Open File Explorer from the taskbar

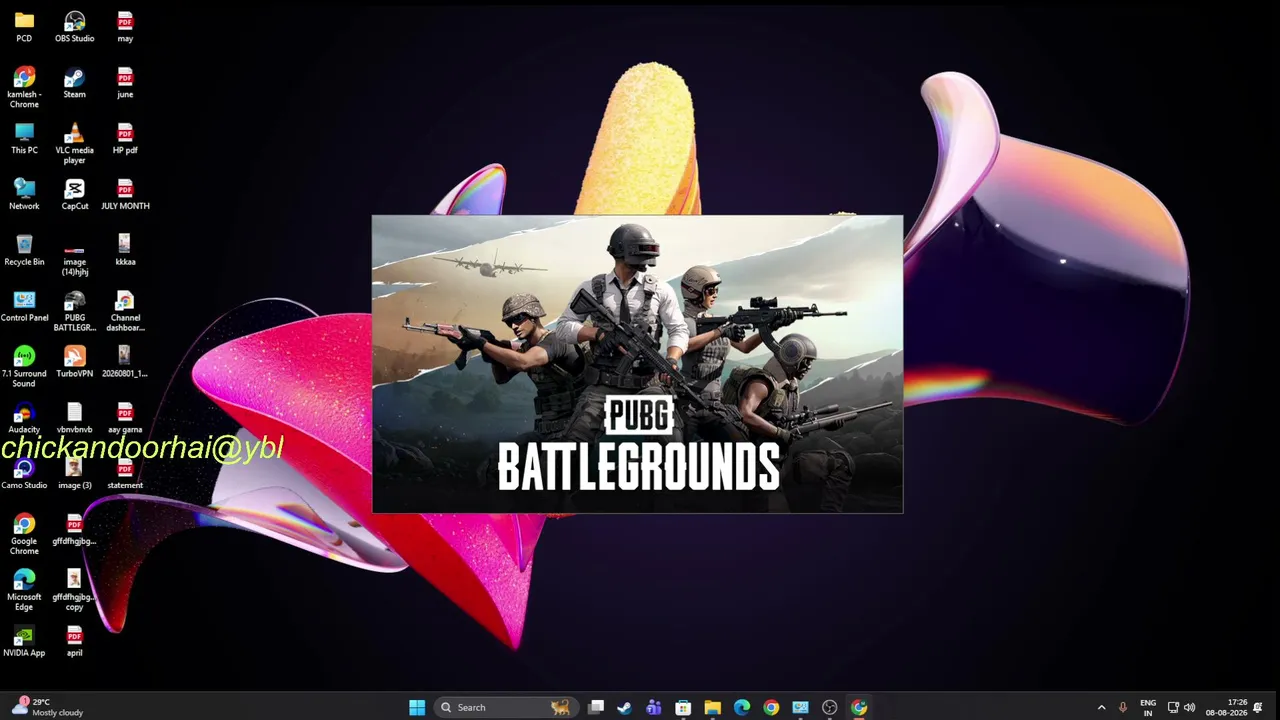(712, 708)
